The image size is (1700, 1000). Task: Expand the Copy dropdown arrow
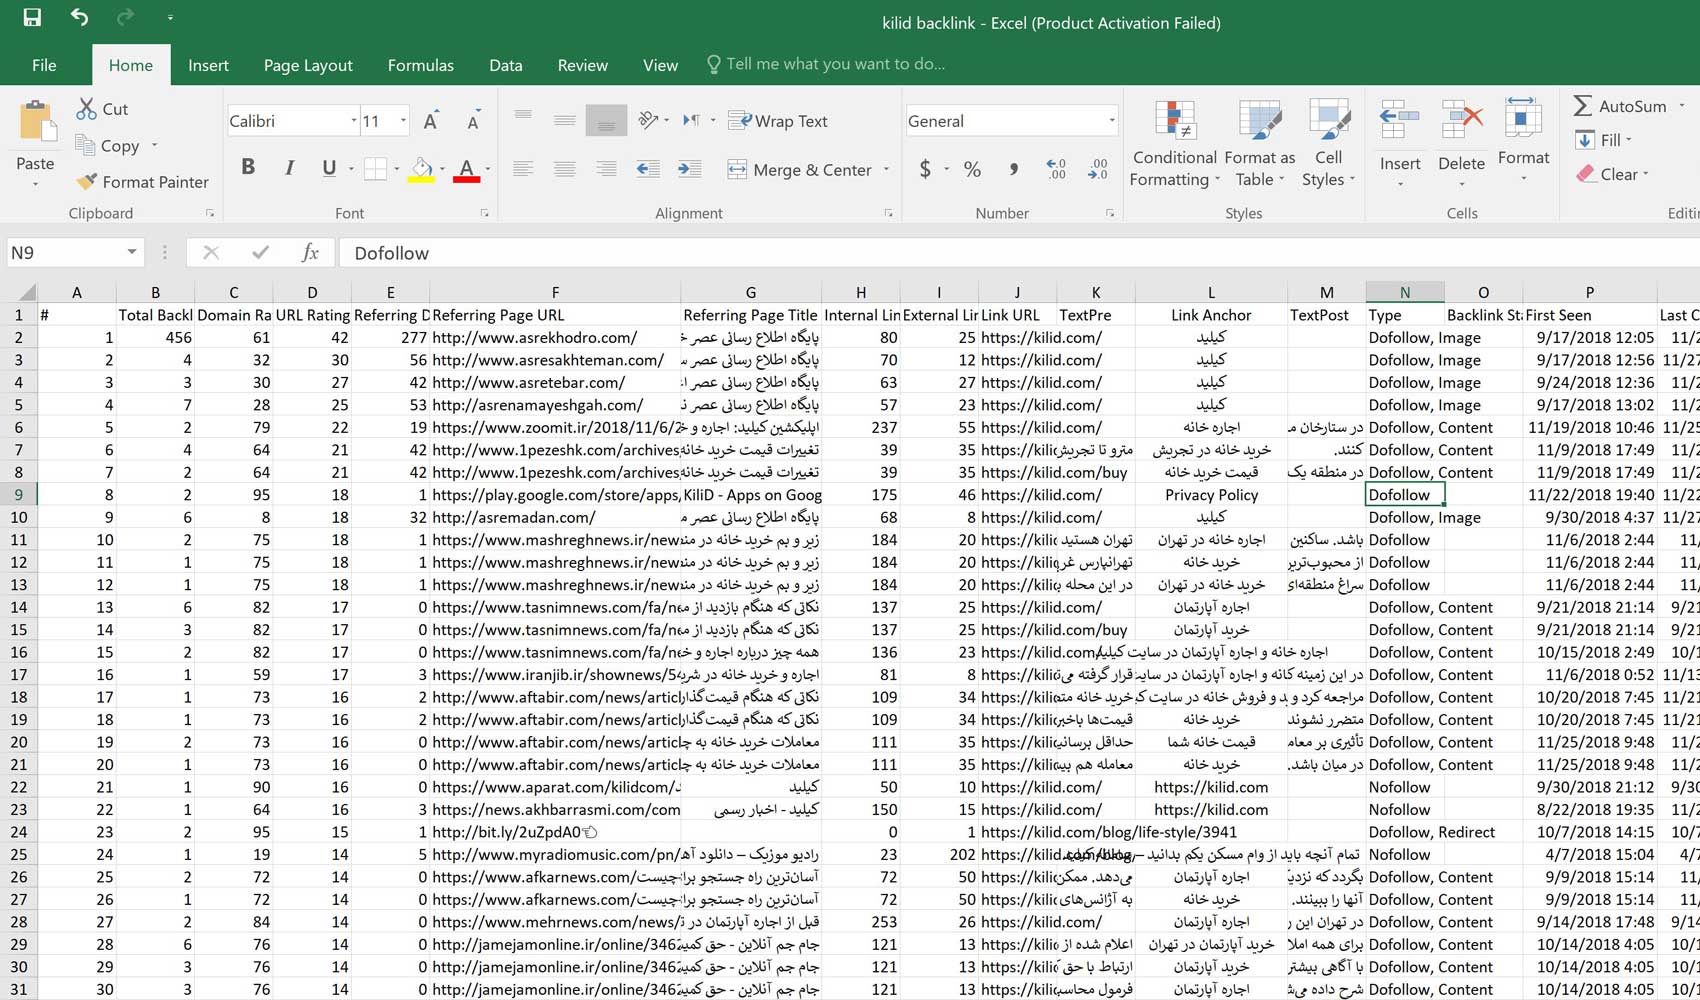coord(154,146)
